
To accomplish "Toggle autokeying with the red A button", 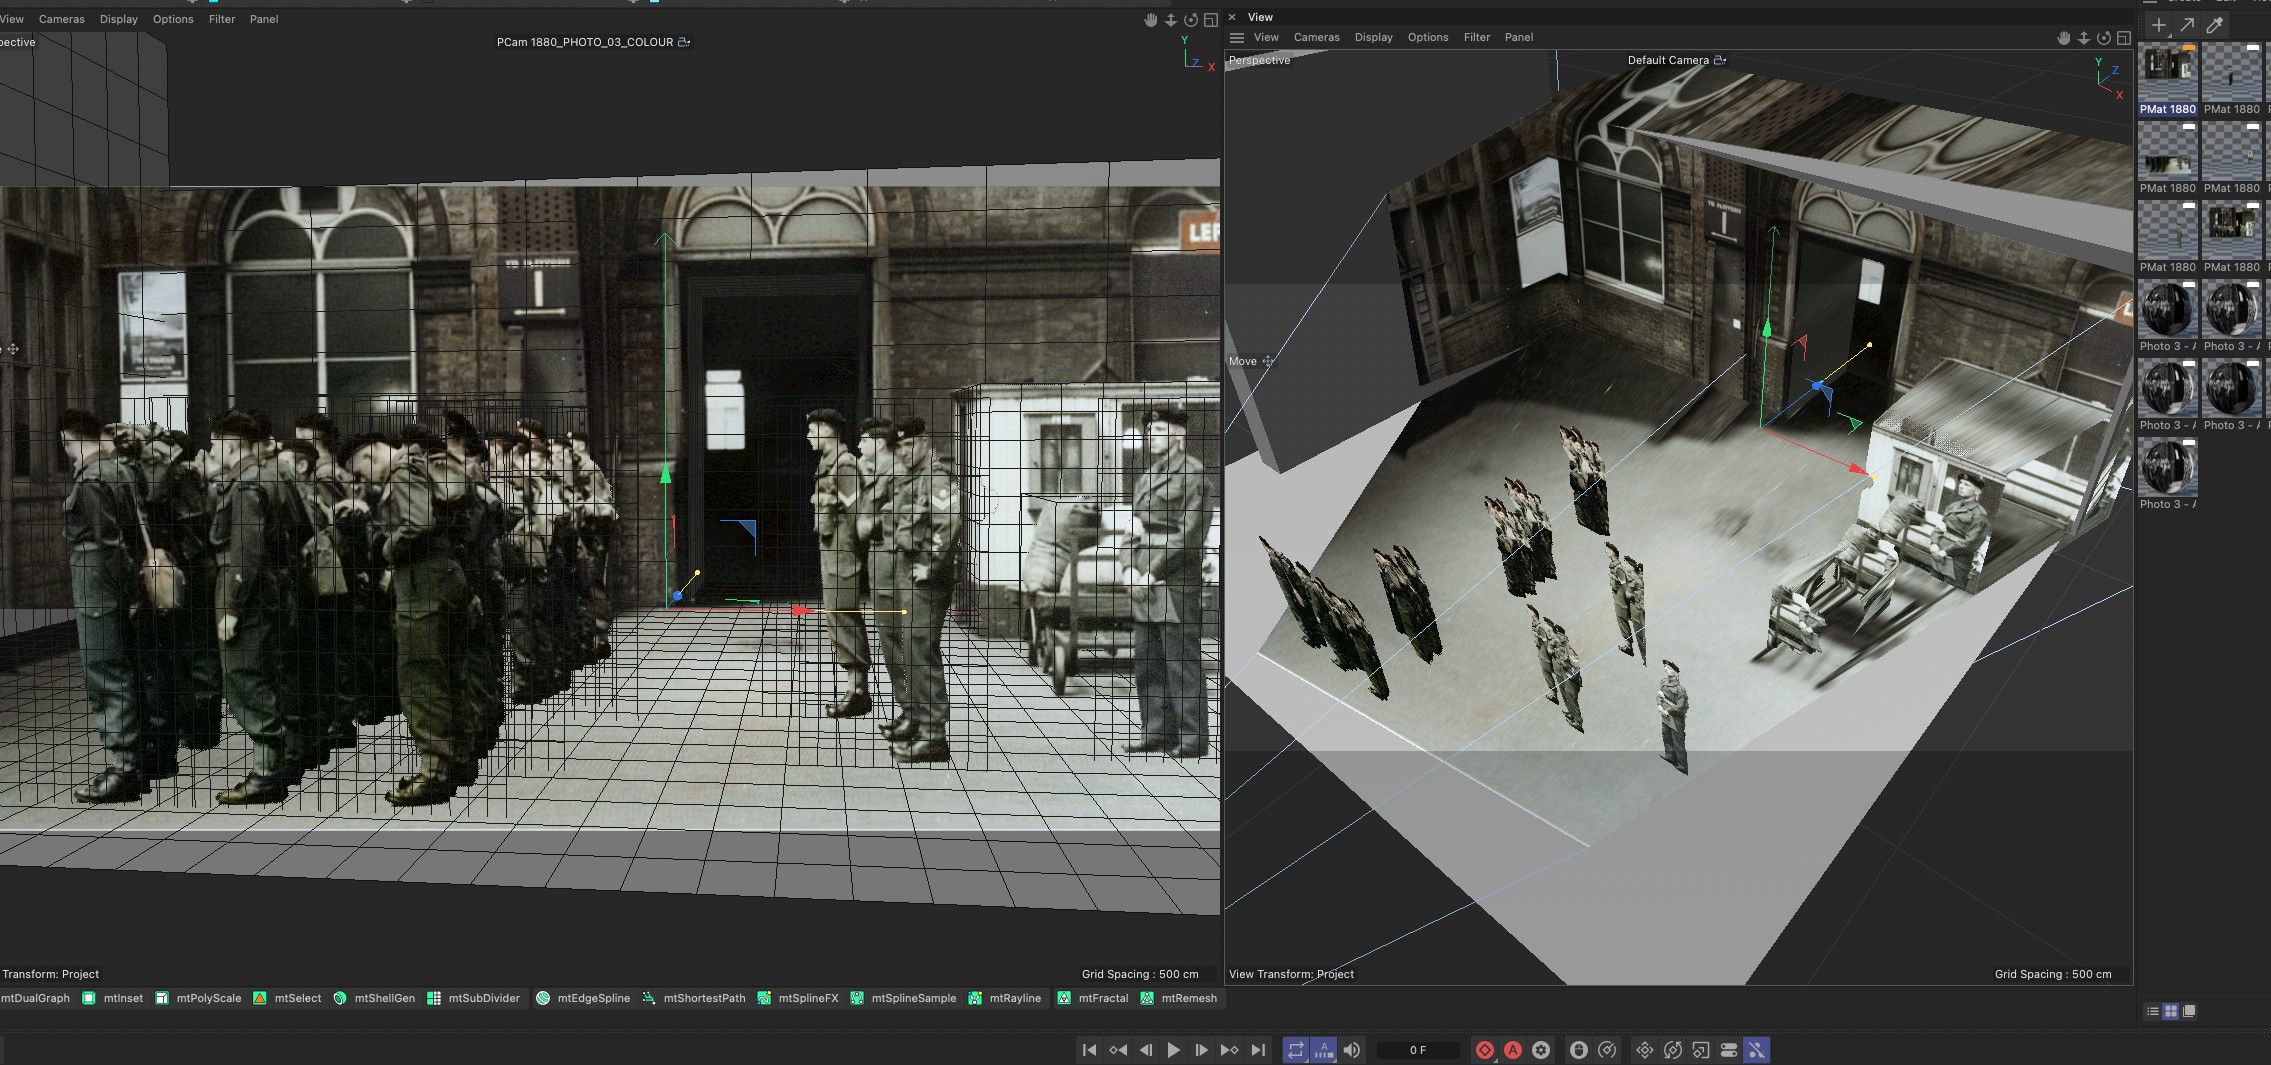I will 1513,1050.
